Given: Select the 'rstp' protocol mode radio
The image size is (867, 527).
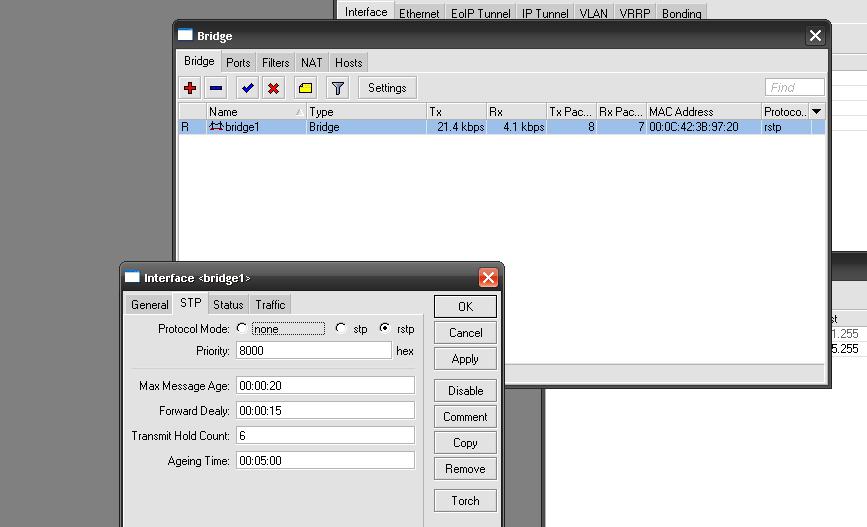Looking at the screenshot, I should click(384, 328).
